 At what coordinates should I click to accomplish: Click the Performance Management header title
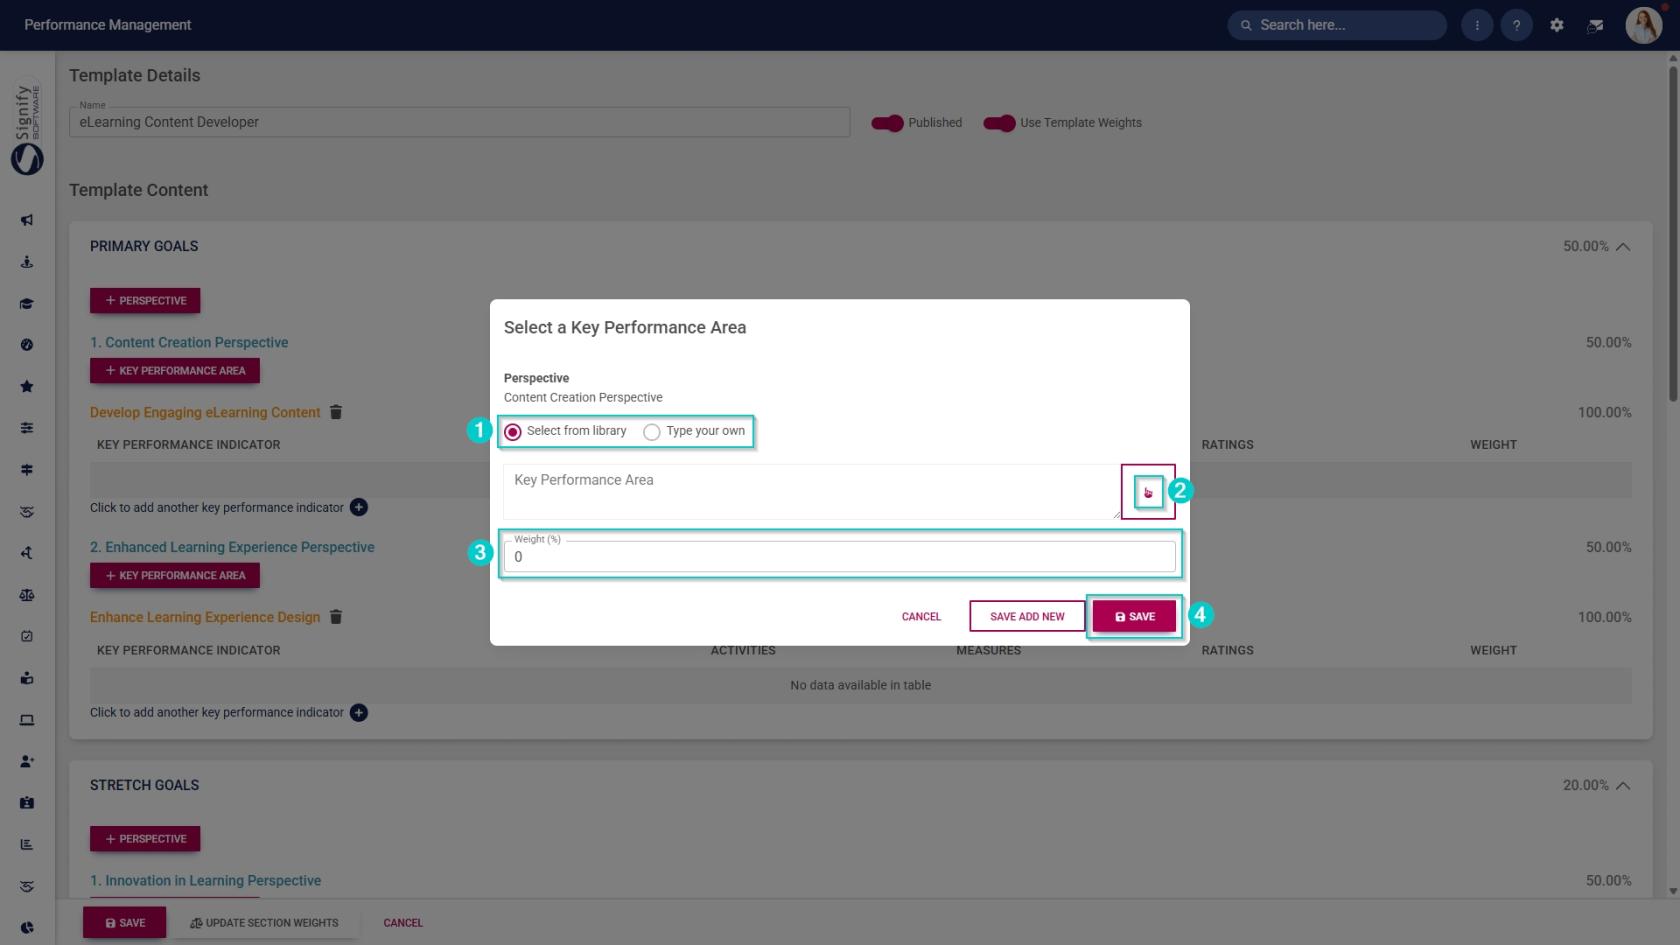108,25
